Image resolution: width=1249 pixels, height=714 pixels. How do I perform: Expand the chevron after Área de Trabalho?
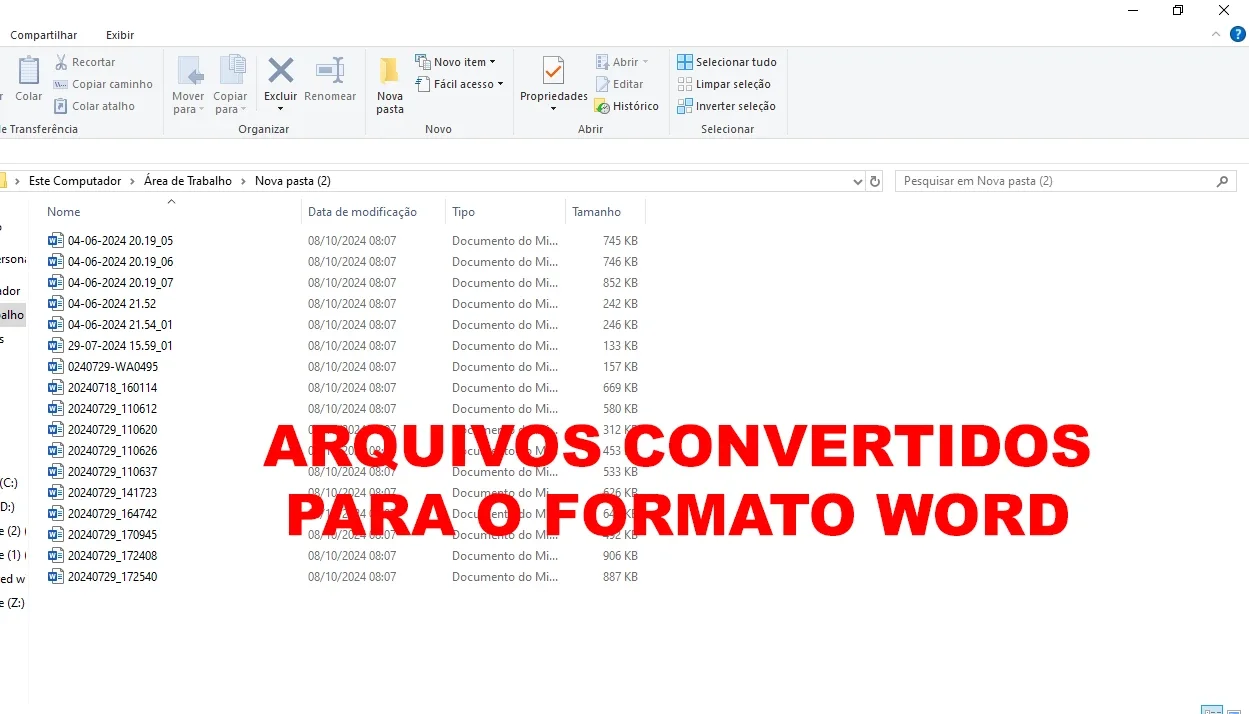click(x=243, y=181)
